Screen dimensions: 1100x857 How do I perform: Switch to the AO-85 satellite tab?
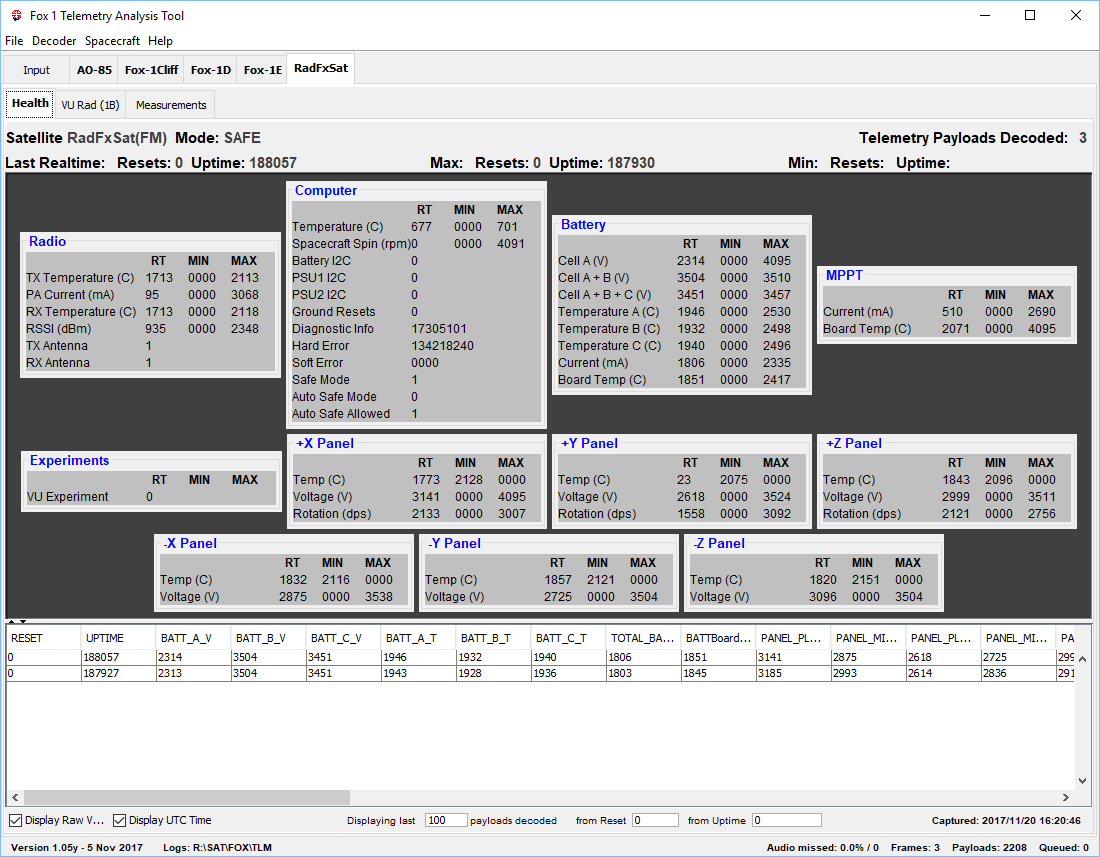coord(94,70)
